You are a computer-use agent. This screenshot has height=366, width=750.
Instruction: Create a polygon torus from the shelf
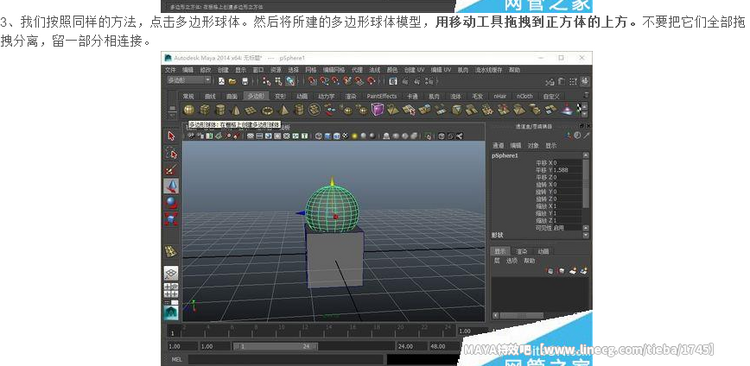(267, 111)
